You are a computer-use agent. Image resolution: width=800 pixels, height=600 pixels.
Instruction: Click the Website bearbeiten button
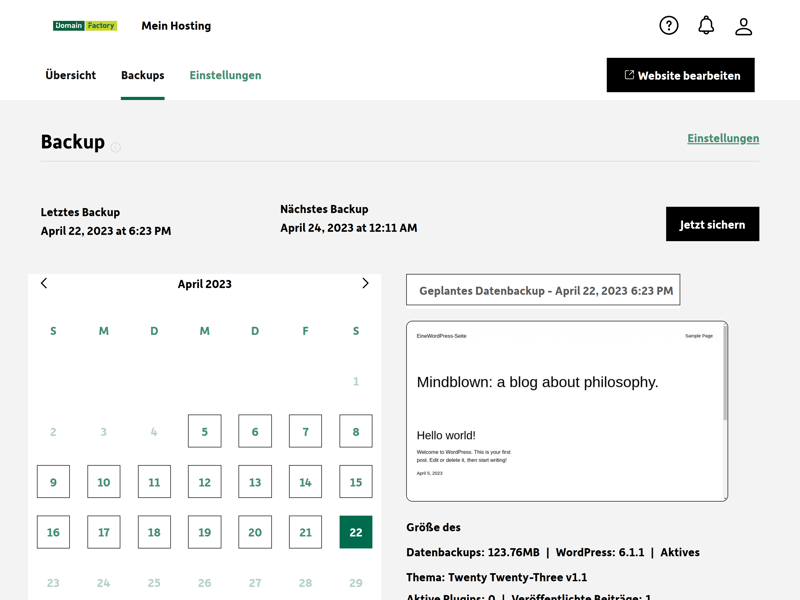point(680,75)
